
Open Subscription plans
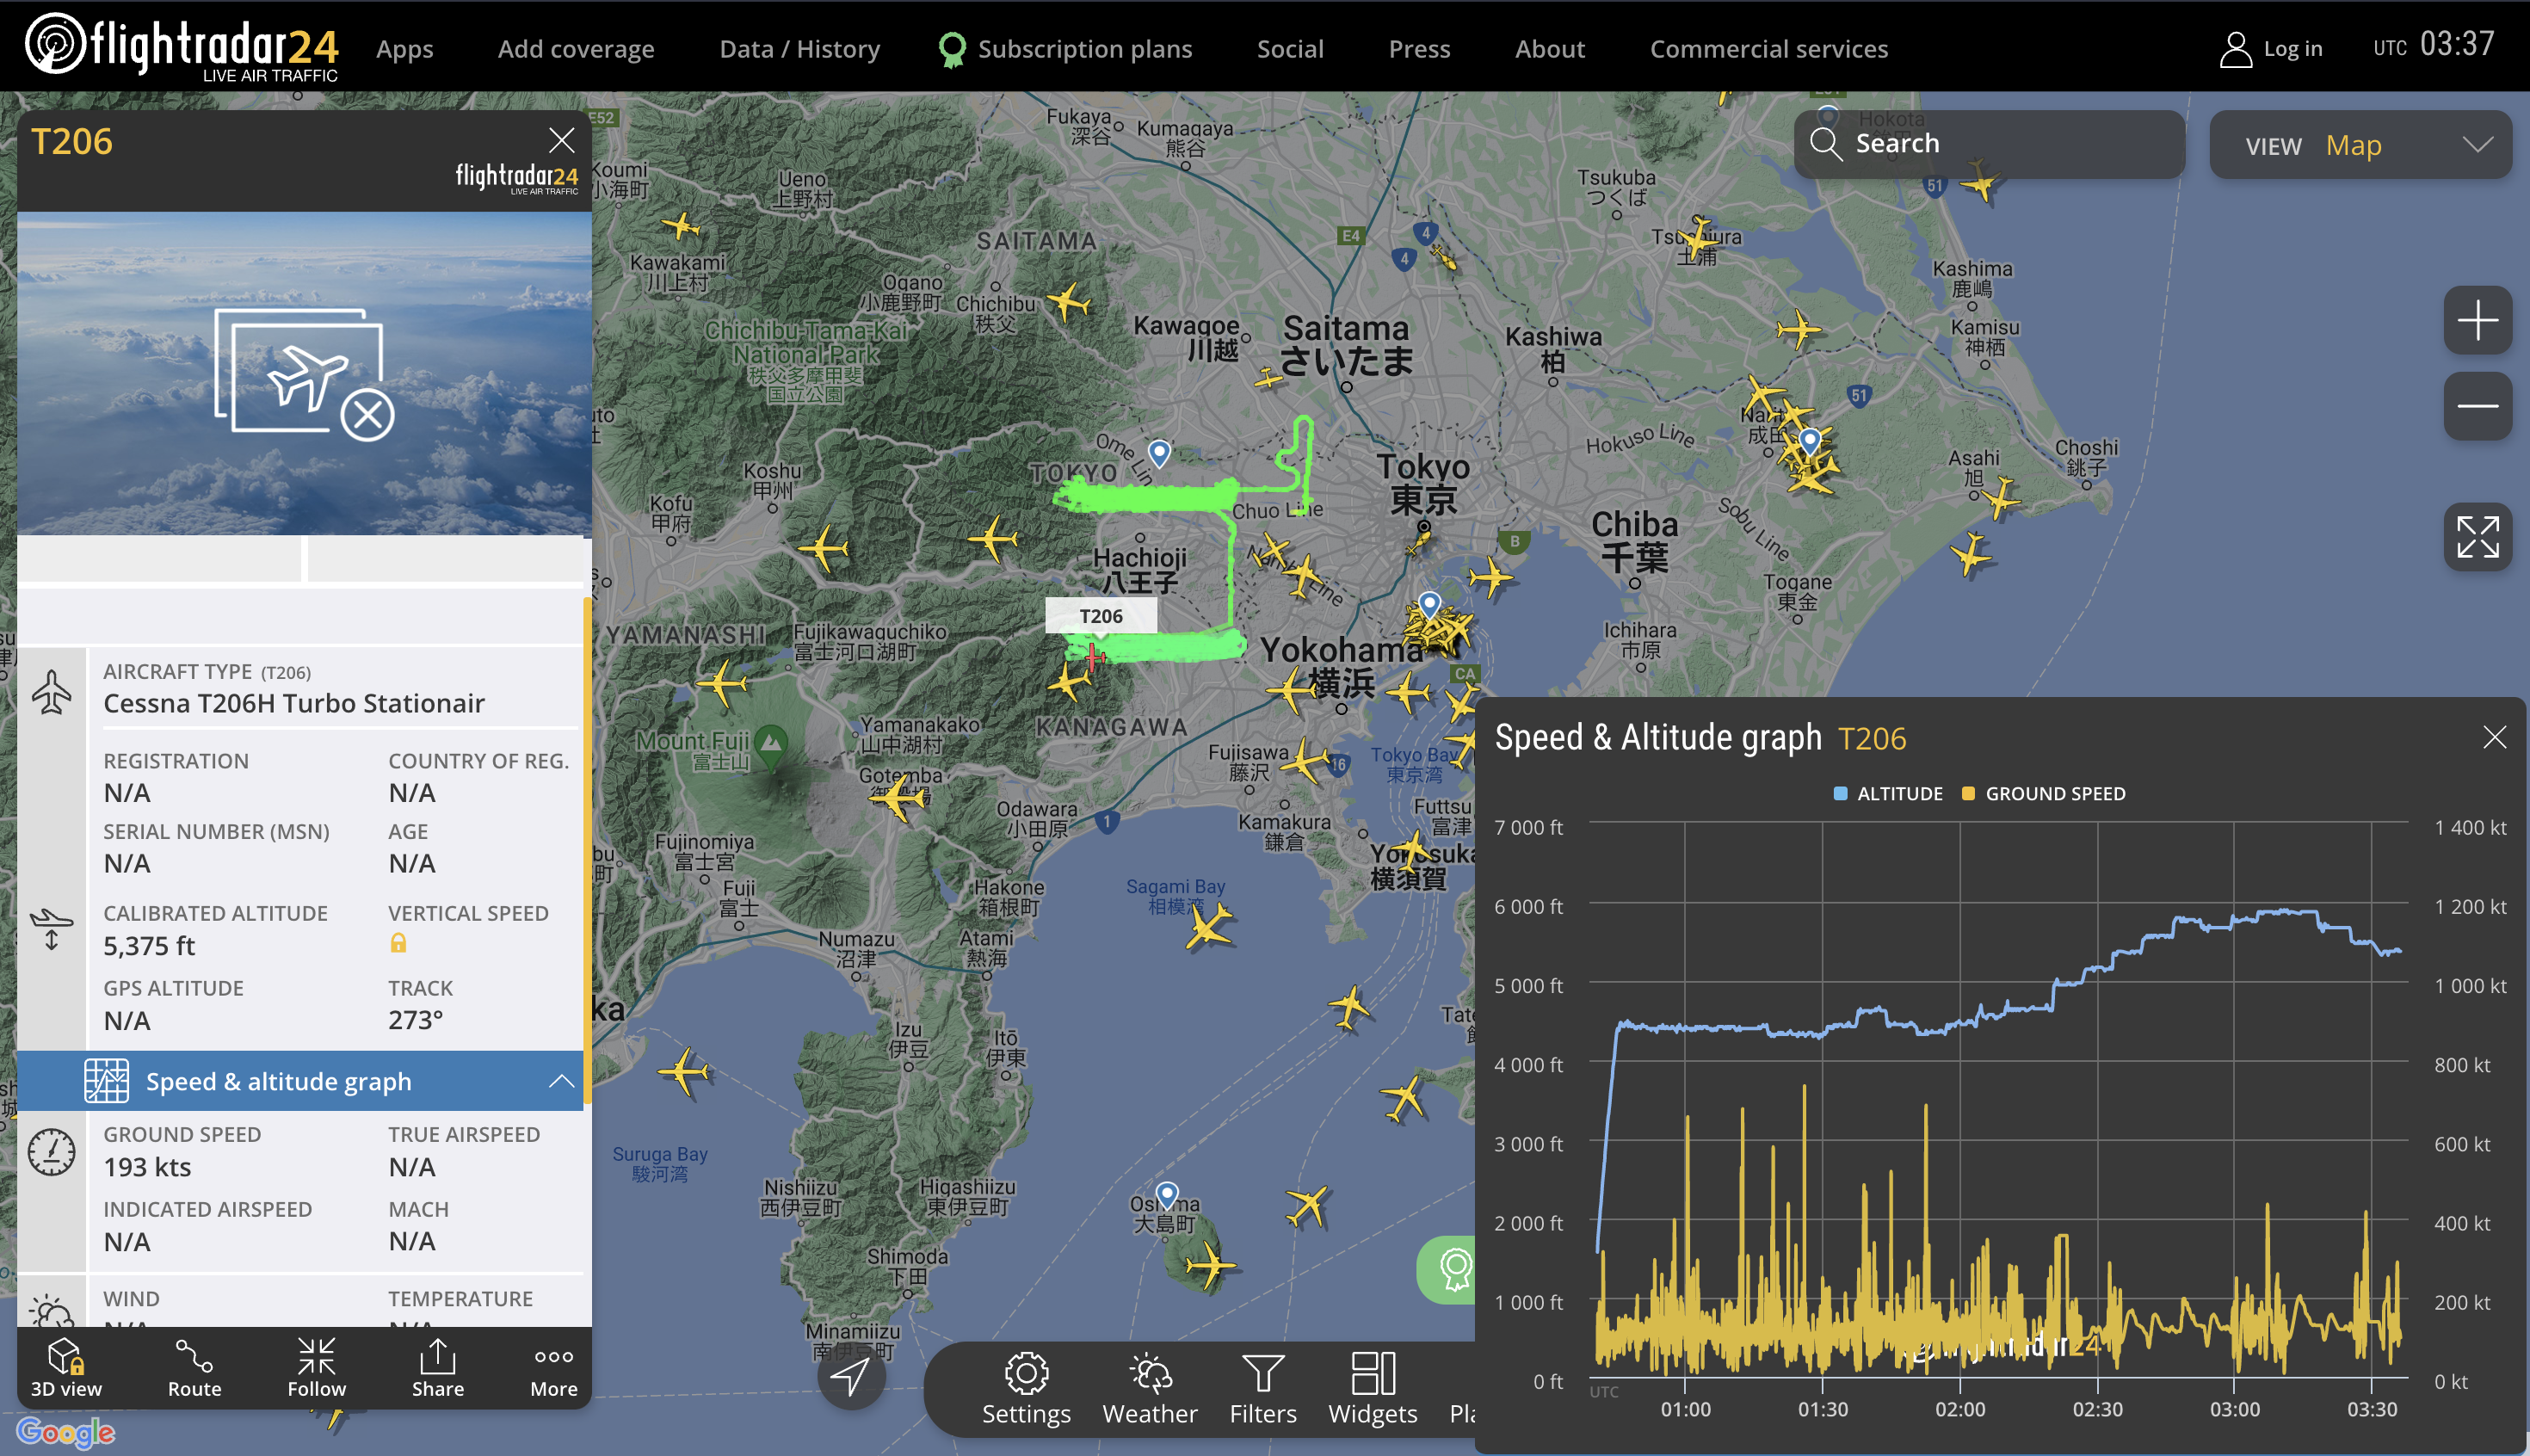pos(1066,49)
